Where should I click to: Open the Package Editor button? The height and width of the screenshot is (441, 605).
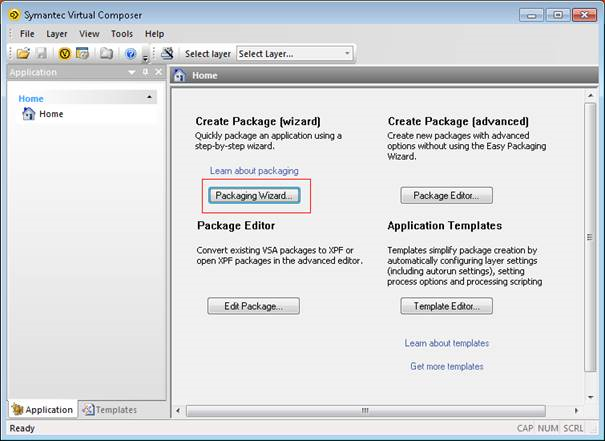click(x=446, y=196)
